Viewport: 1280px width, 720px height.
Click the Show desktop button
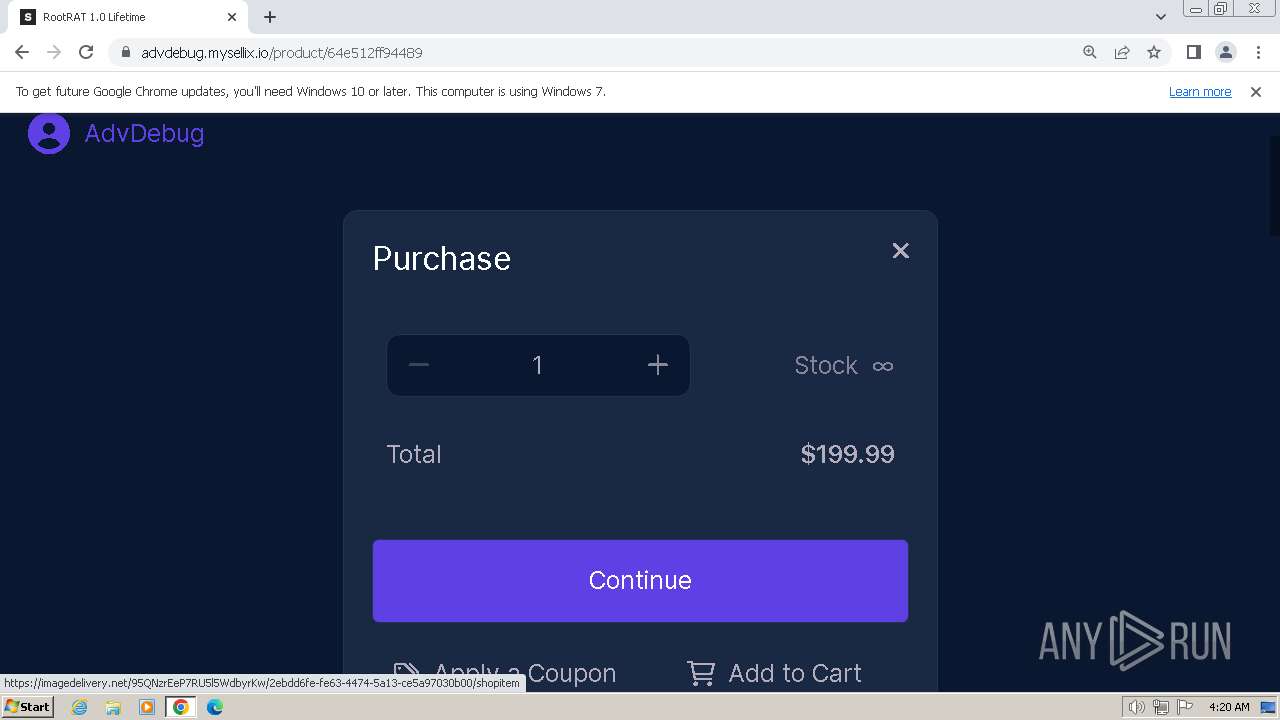[x=1270, y=707]
